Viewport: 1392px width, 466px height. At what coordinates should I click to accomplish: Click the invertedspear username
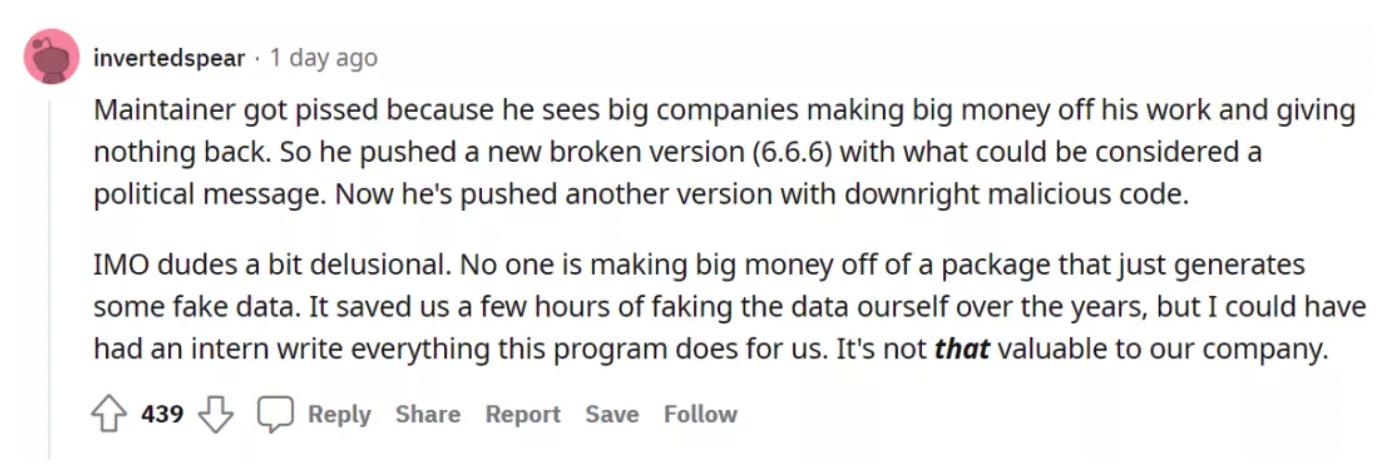pos(168,58)
